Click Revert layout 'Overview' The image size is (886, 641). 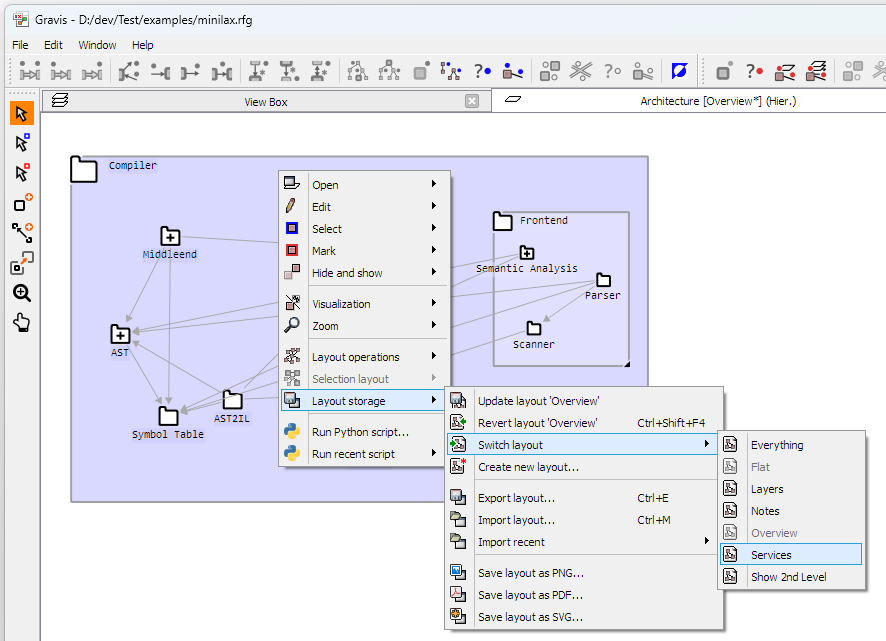[584, 423]
